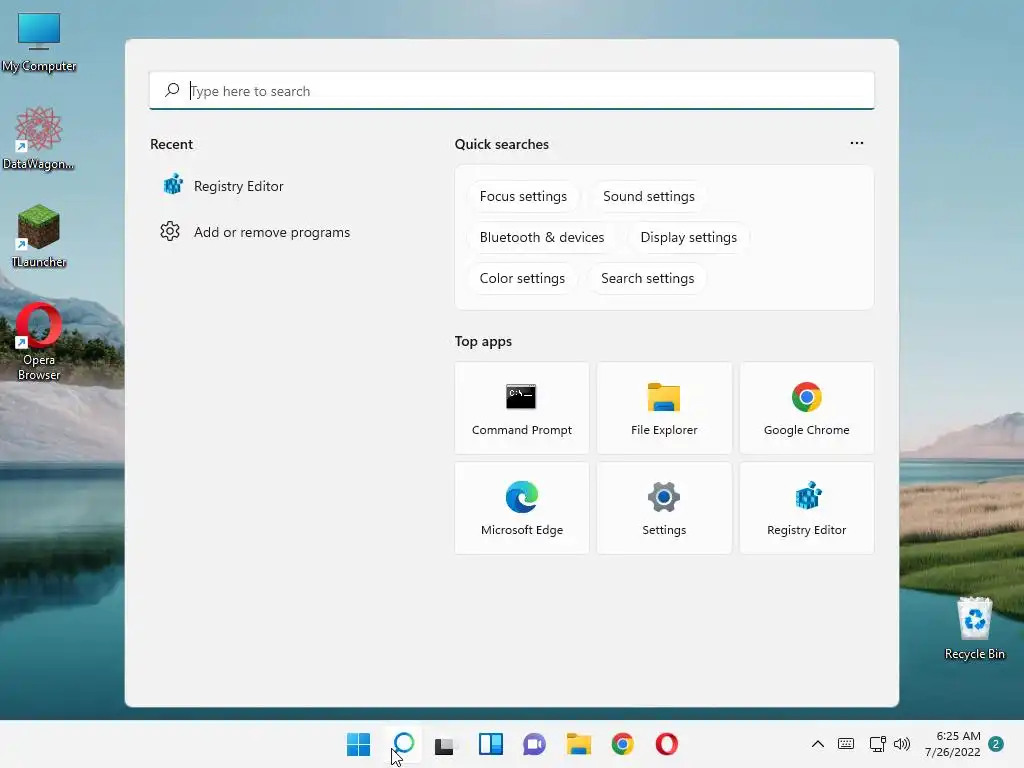
Task: Choose Display settings quick search
Action: [x=688, y=238]
